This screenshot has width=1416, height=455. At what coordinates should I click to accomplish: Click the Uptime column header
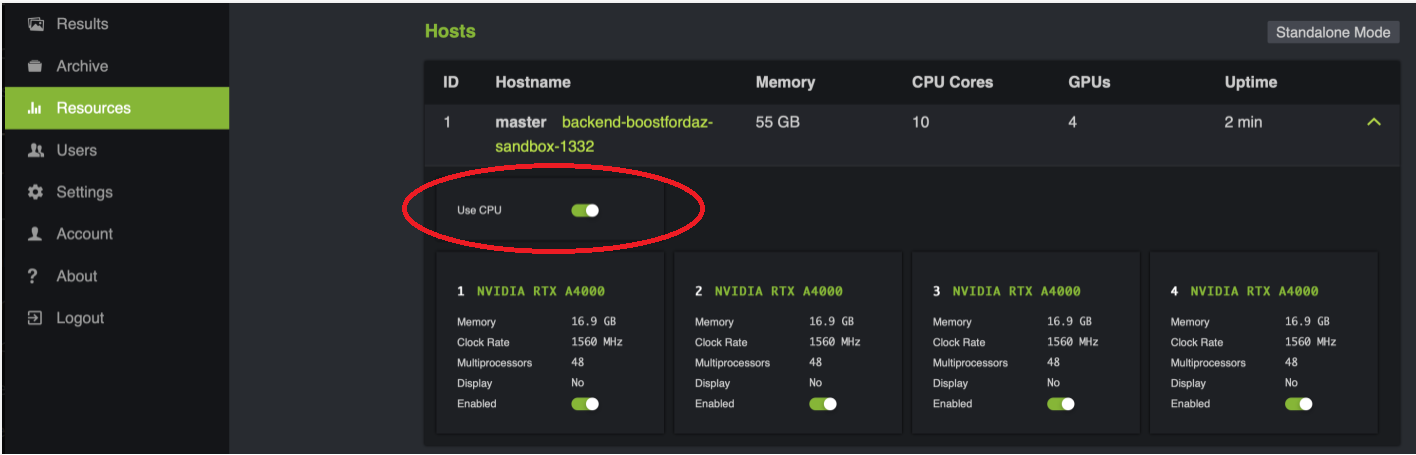[1250, 82]
